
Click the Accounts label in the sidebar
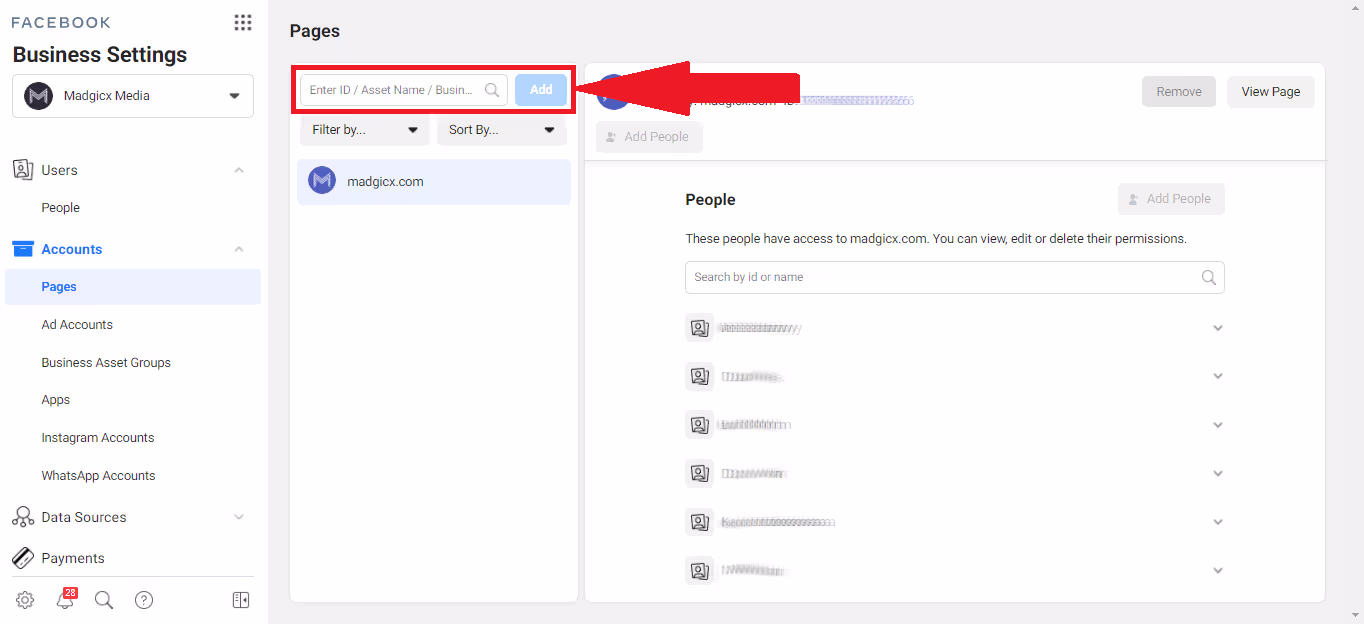pyautogui.click(x=72, y=249)
